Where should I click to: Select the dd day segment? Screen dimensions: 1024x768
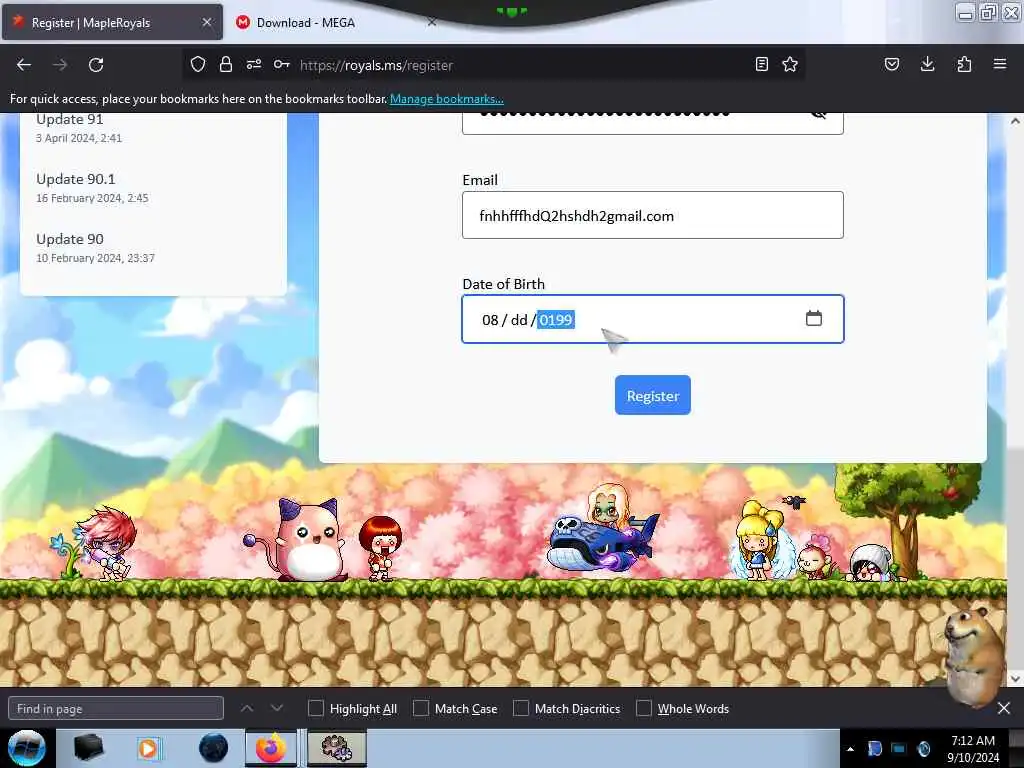[x=519, y=320]
